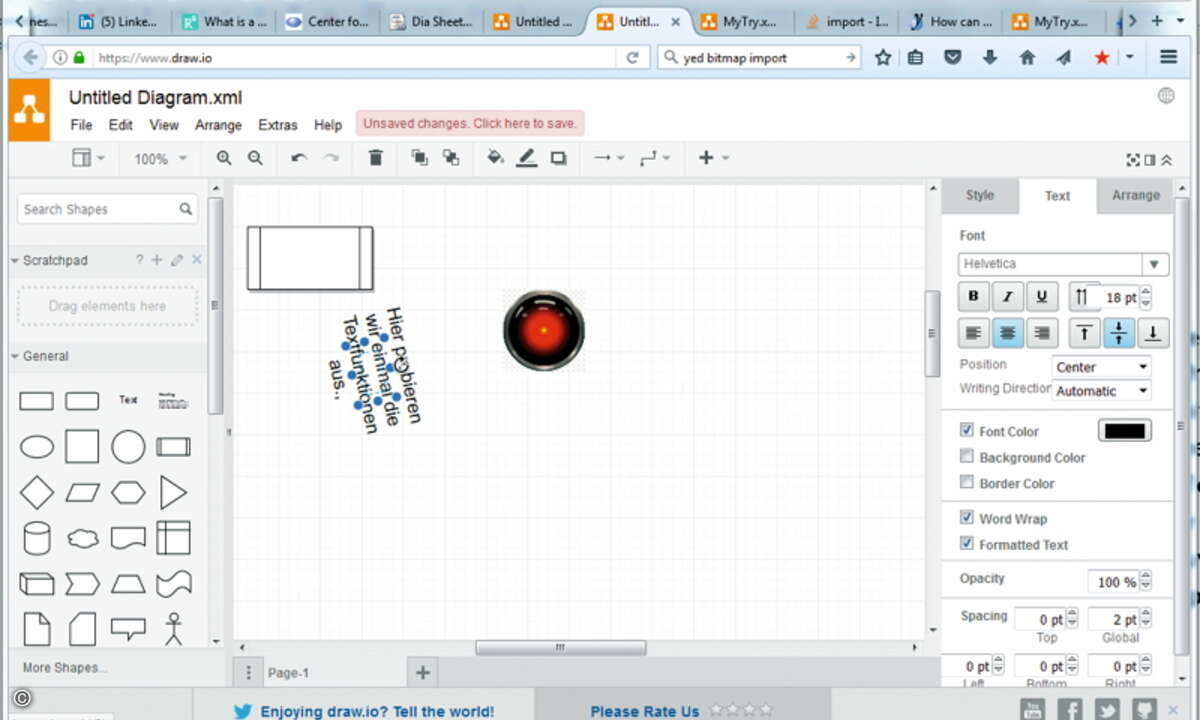Open the language globe icon
Viewport: 1200px width, 720px height.
[x=1166, y=96]
